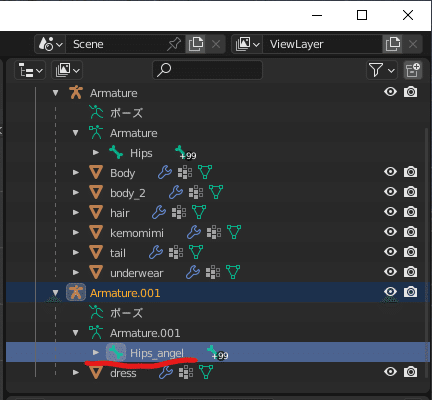Click the Hips_angel bone icon
Image resolution: width=432 pixels, height=400 pixels.
pos(116,352)
